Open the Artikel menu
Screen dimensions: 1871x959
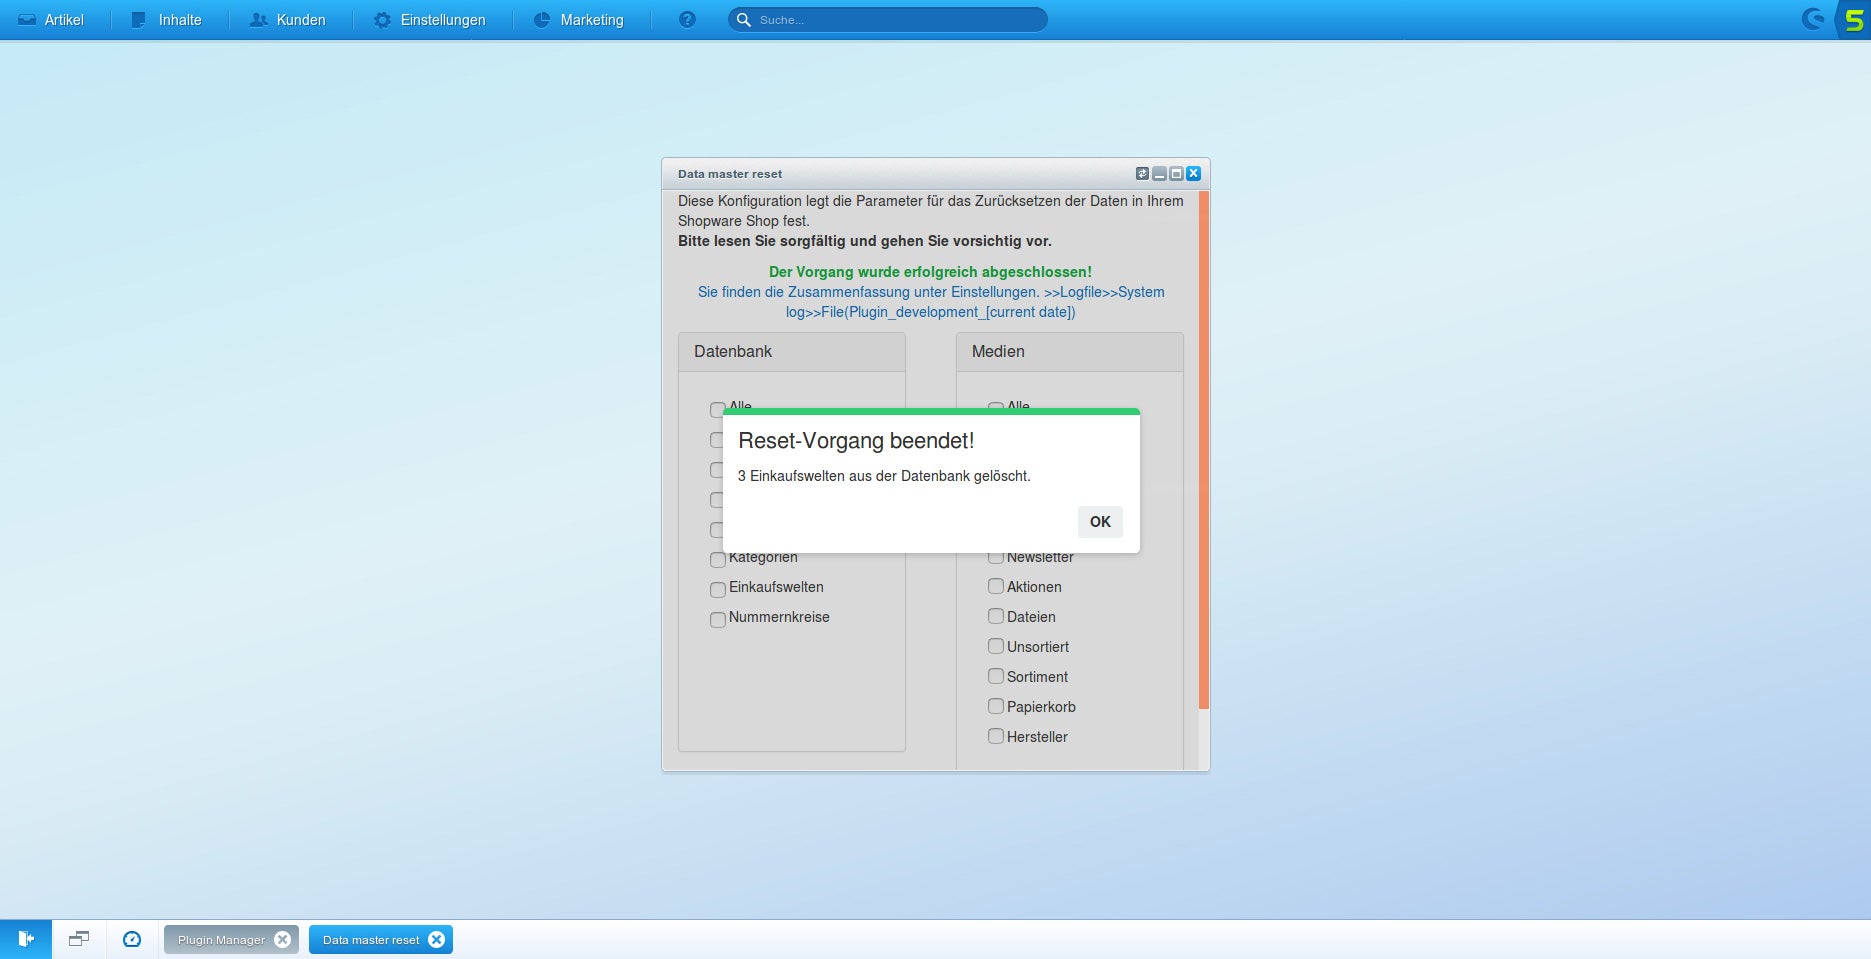pyautogui.click(x=51, y=20)
